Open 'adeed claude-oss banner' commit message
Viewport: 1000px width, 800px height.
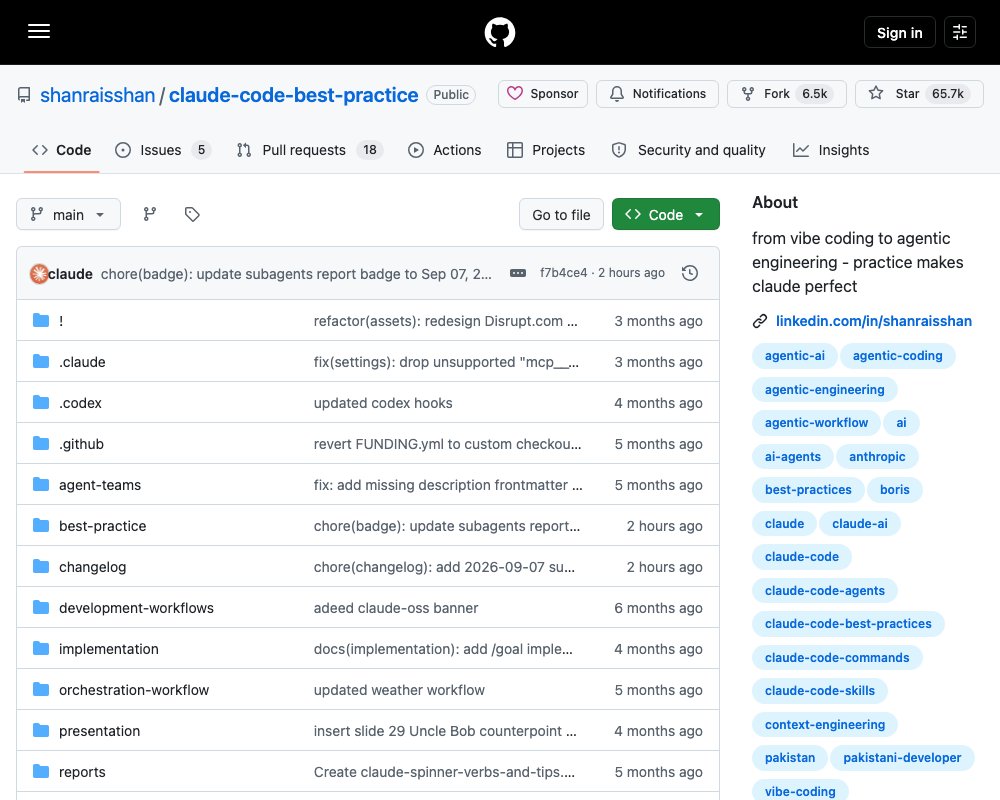(396, 608)
